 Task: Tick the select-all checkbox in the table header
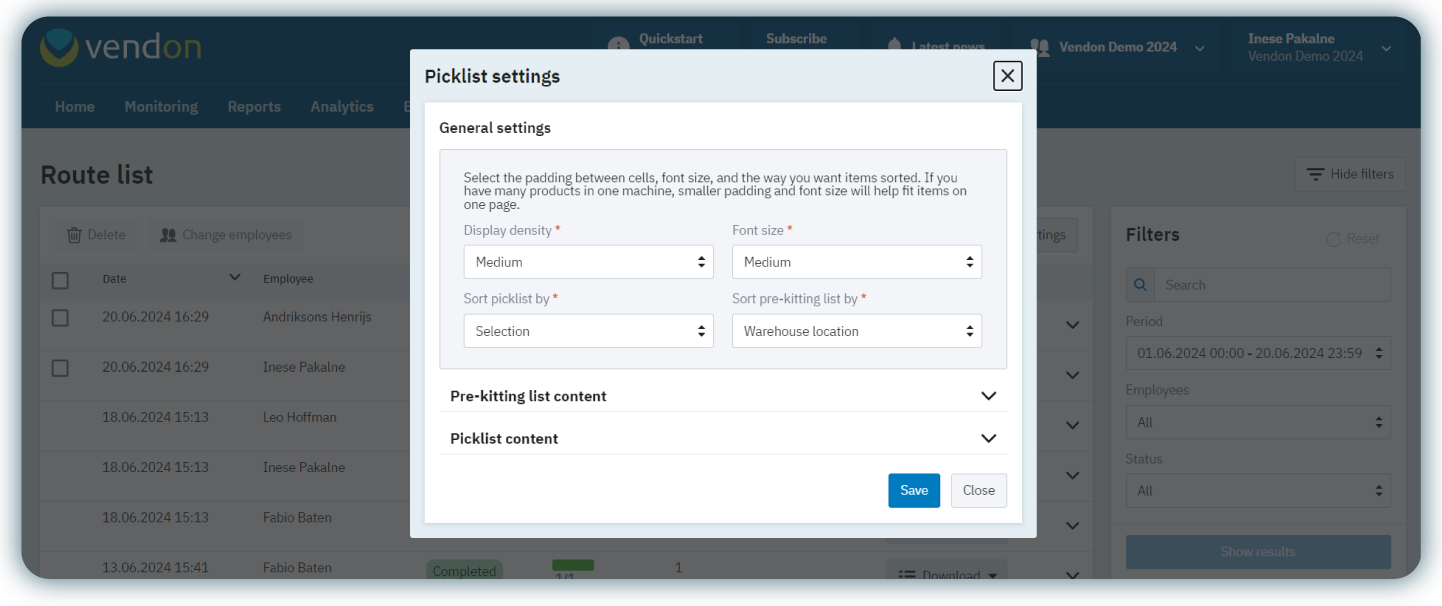pyautogui.click(x=60, y=279)
